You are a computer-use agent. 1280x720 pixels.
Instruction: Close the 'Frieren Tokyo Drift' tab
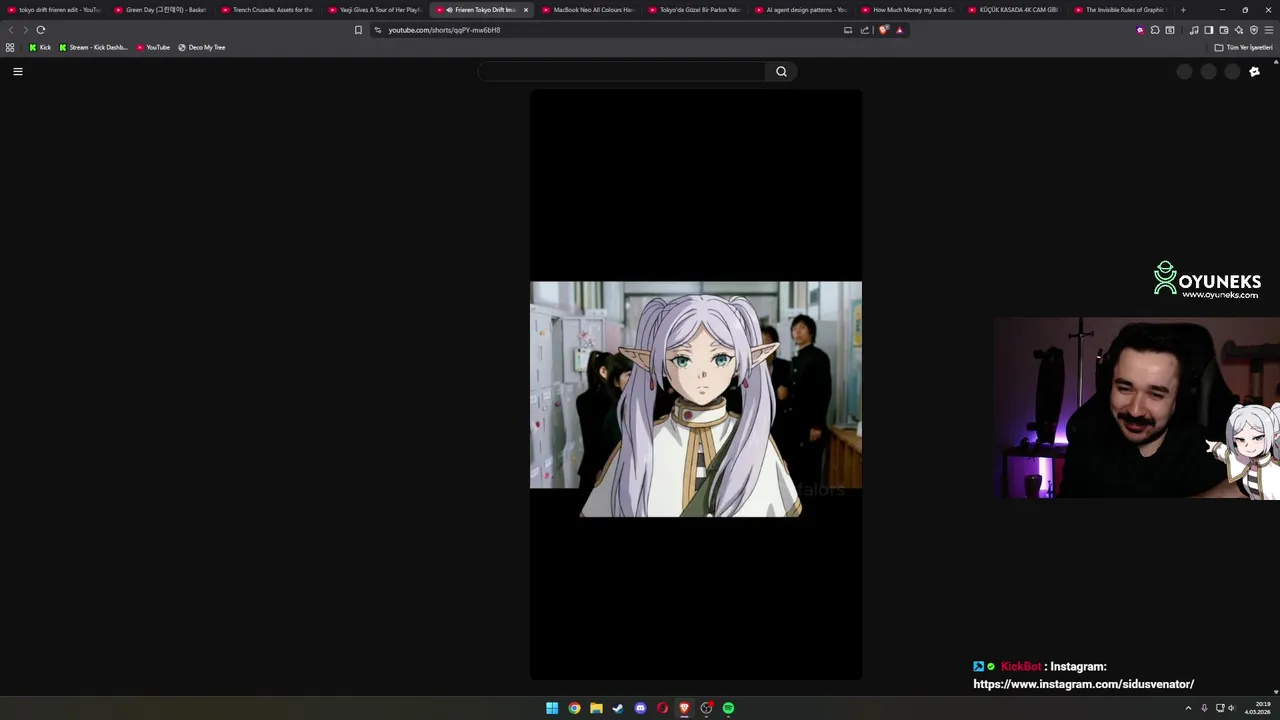526,10
